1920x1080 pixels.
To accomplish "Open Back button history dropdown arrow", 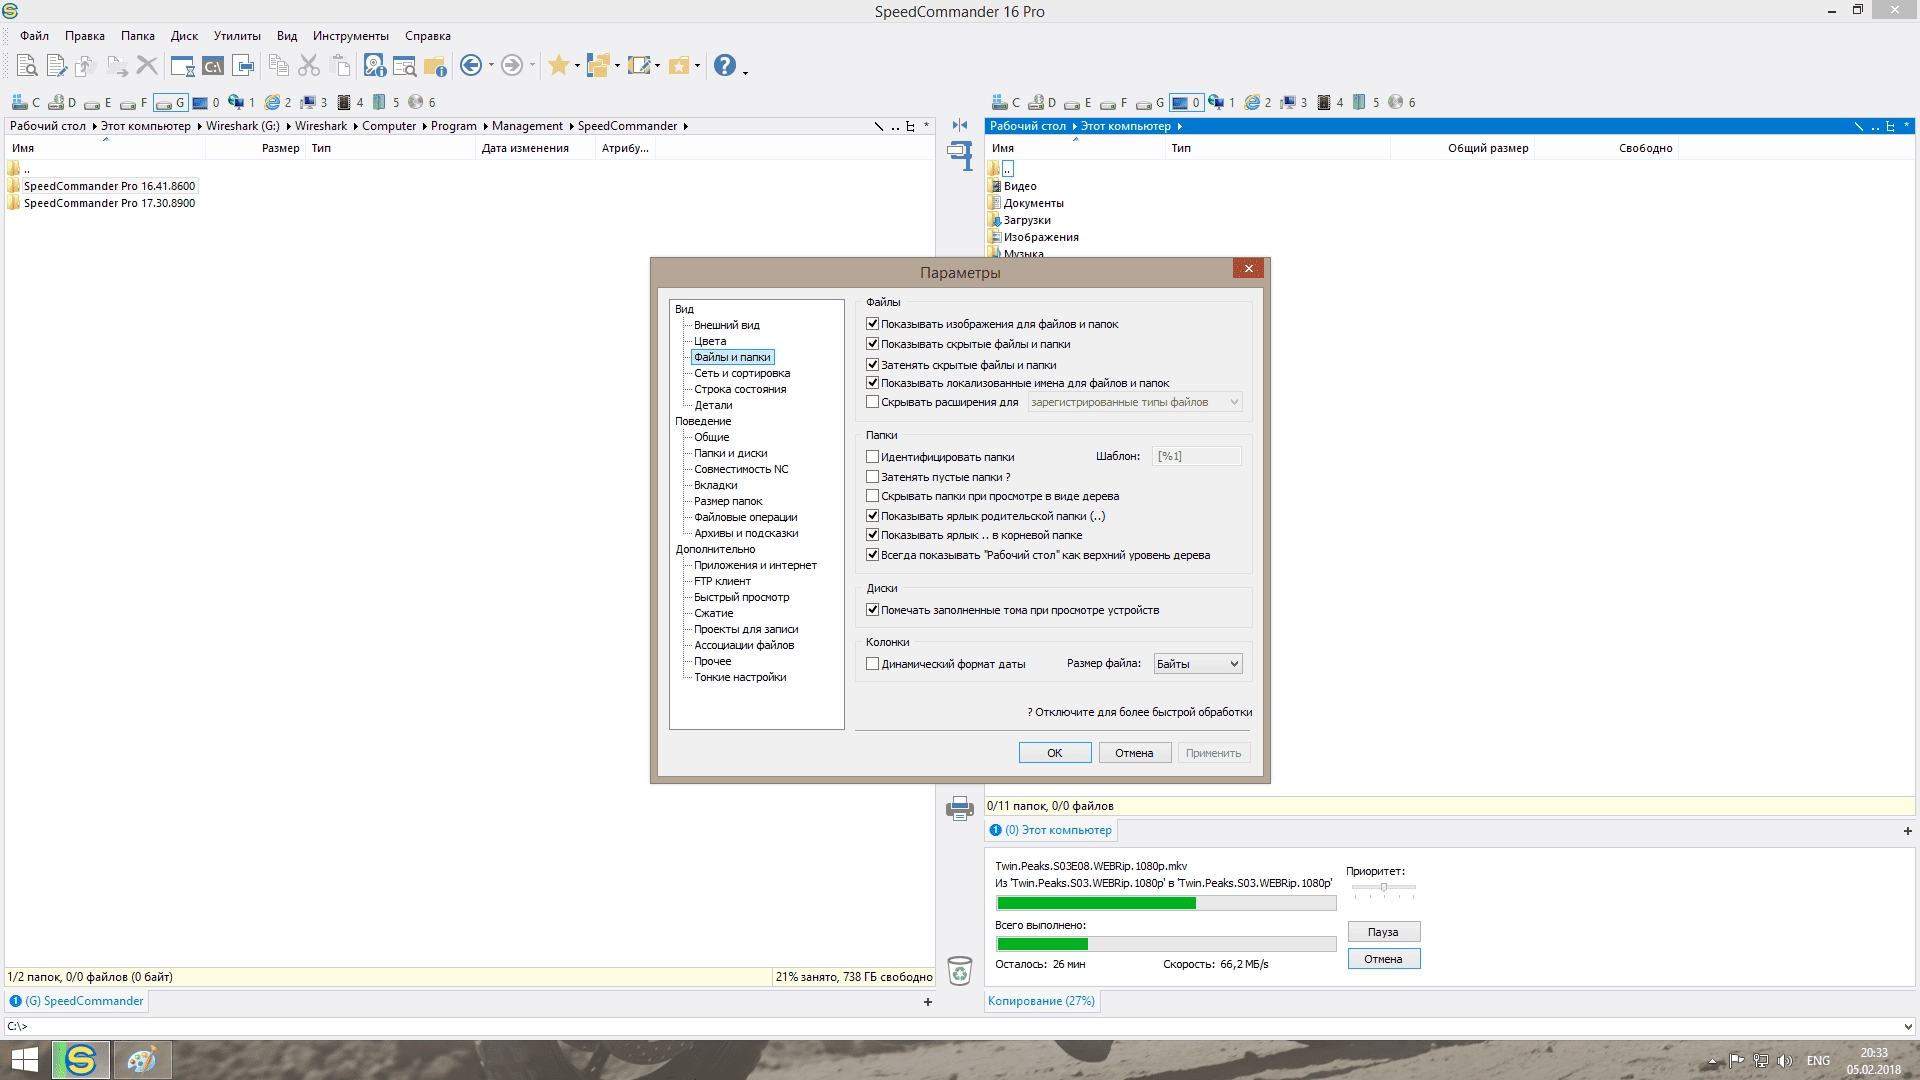I will point(491,66).
